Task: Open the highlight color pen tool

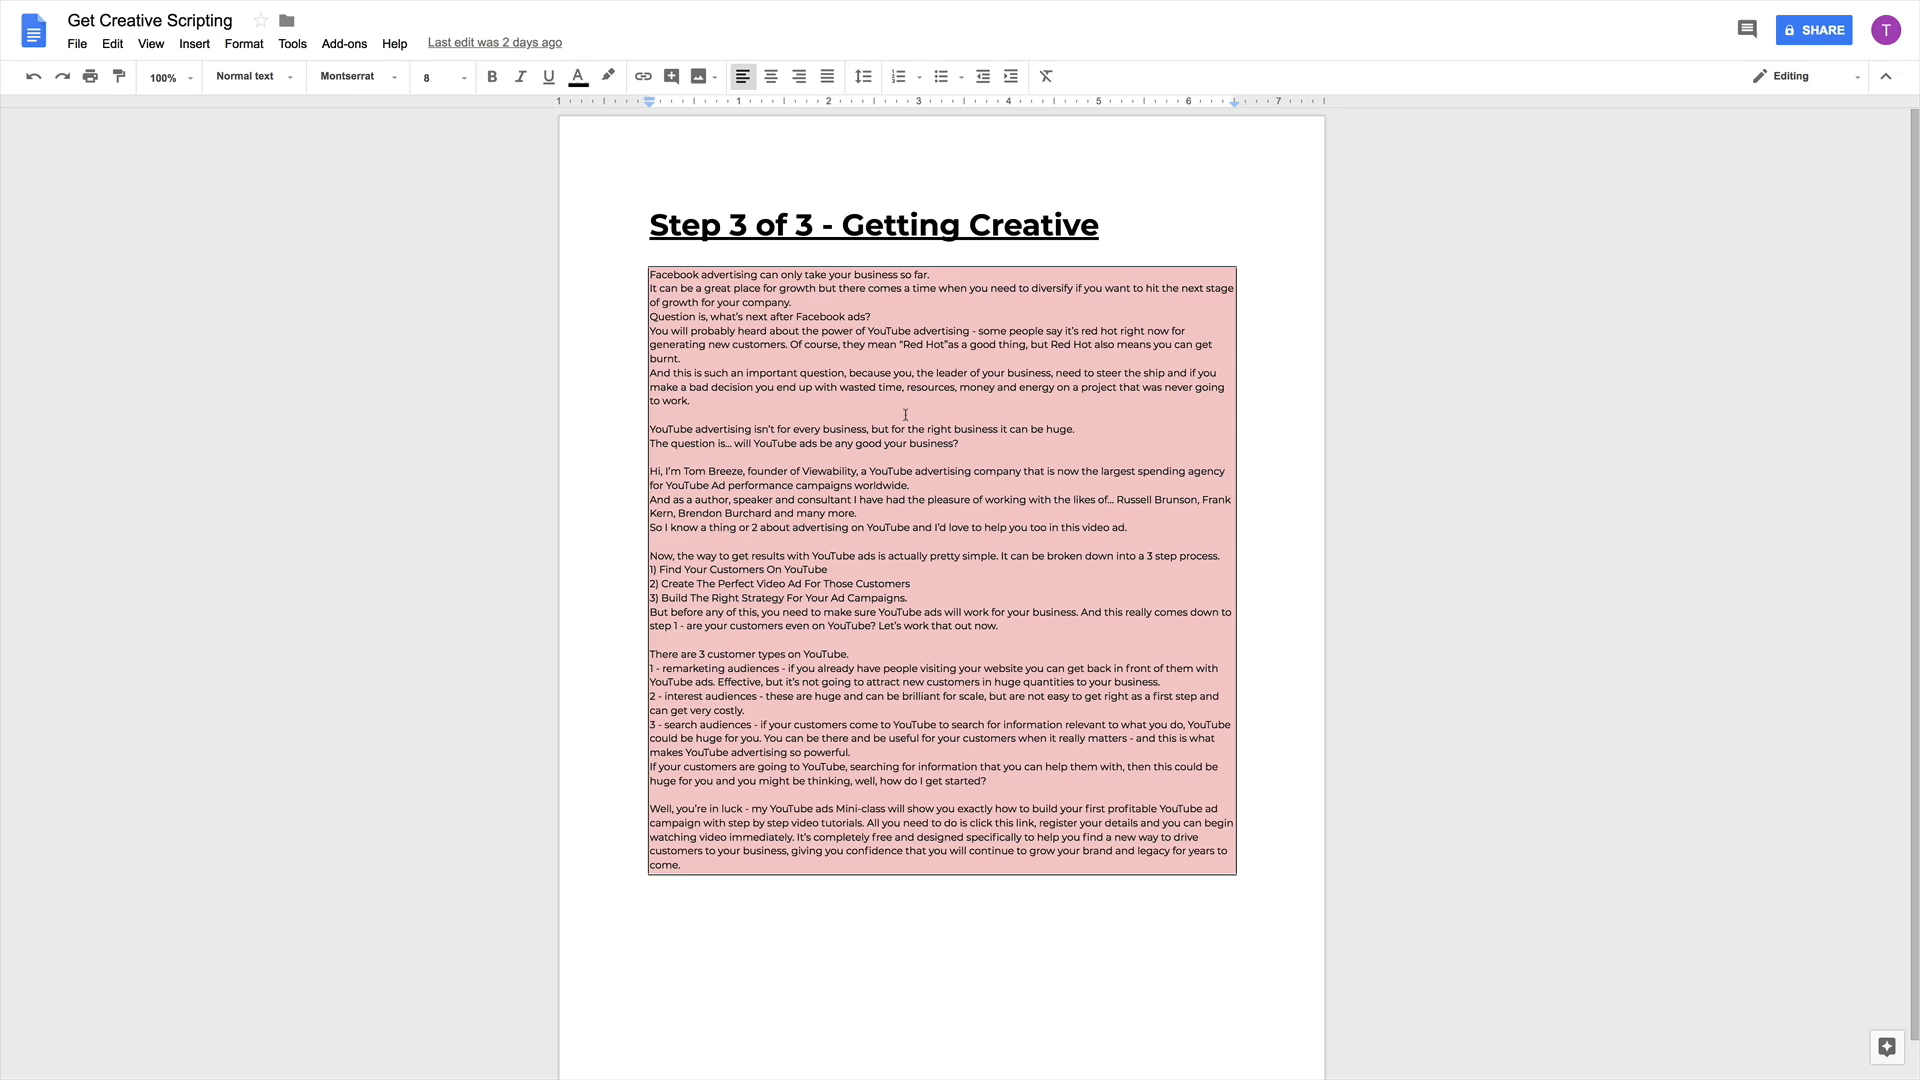Action: (x=608, y=77)
